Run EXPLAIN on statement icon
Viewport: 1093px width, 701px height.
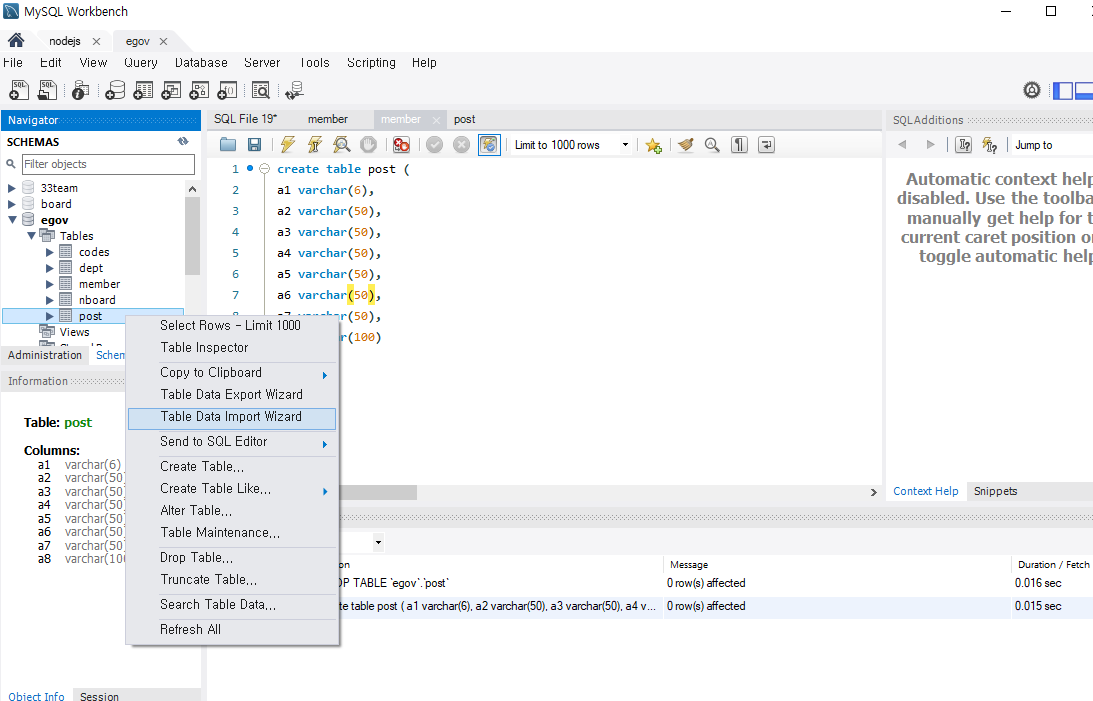point(342,145)
